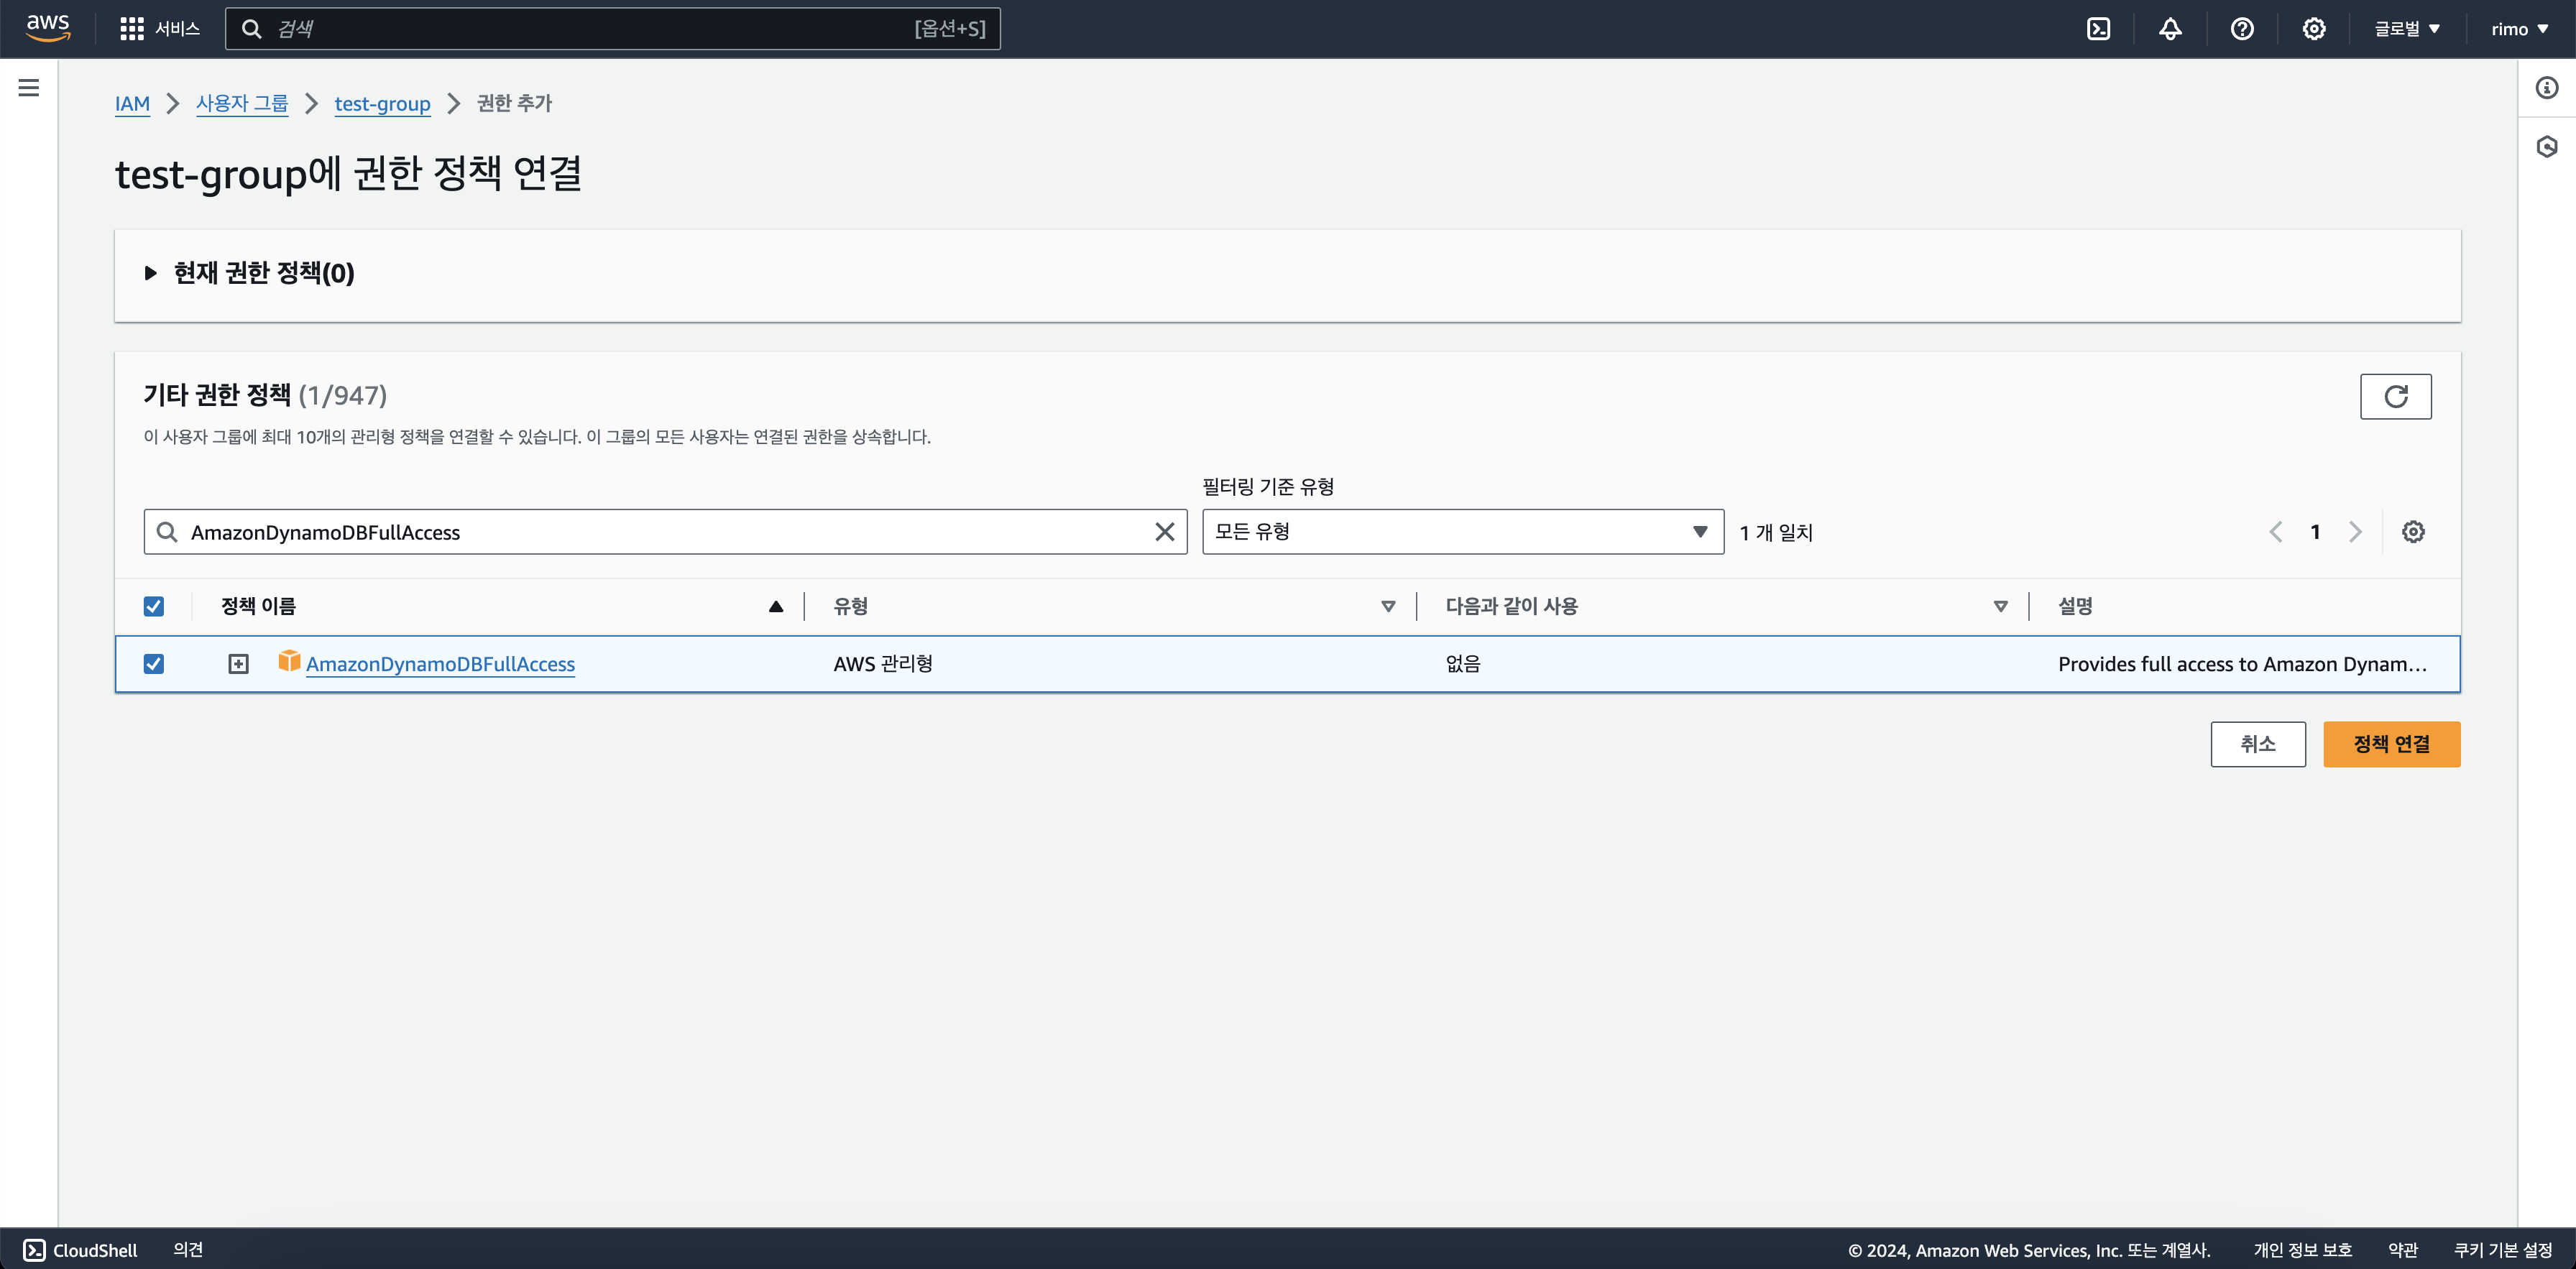Toggle the select-all policies checkbox
The width and height of the screenshot is (2576, 1269).
tap(154, 606)
